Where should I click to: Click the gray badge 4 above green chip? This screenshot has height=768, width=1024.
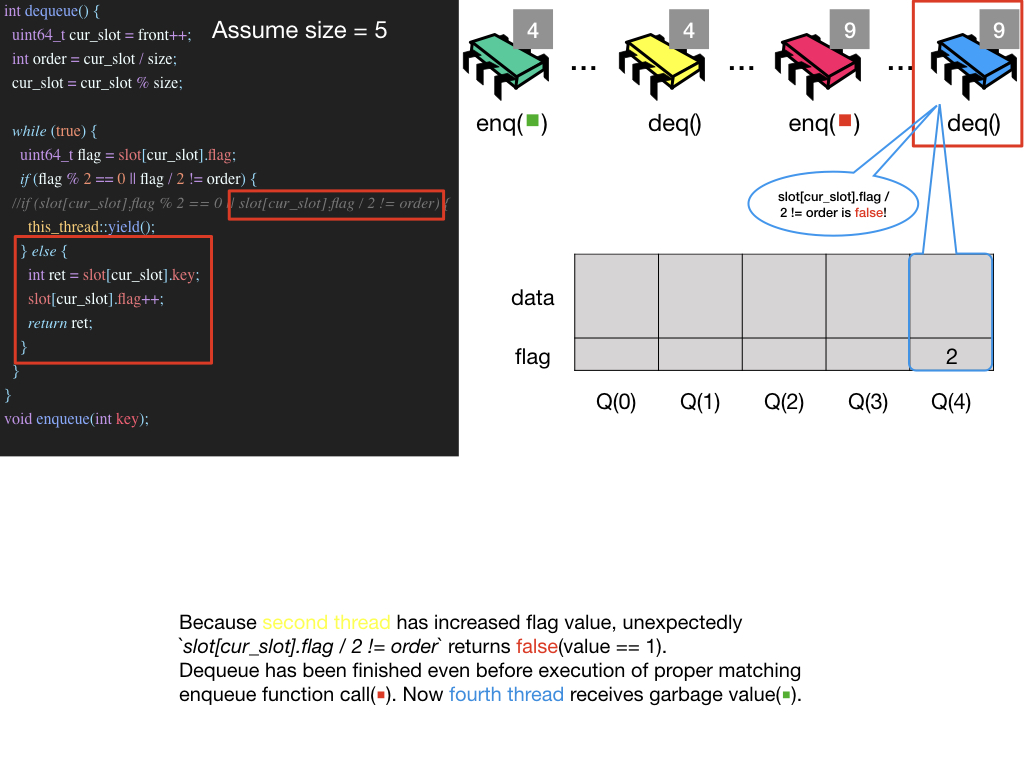point(533,29)
